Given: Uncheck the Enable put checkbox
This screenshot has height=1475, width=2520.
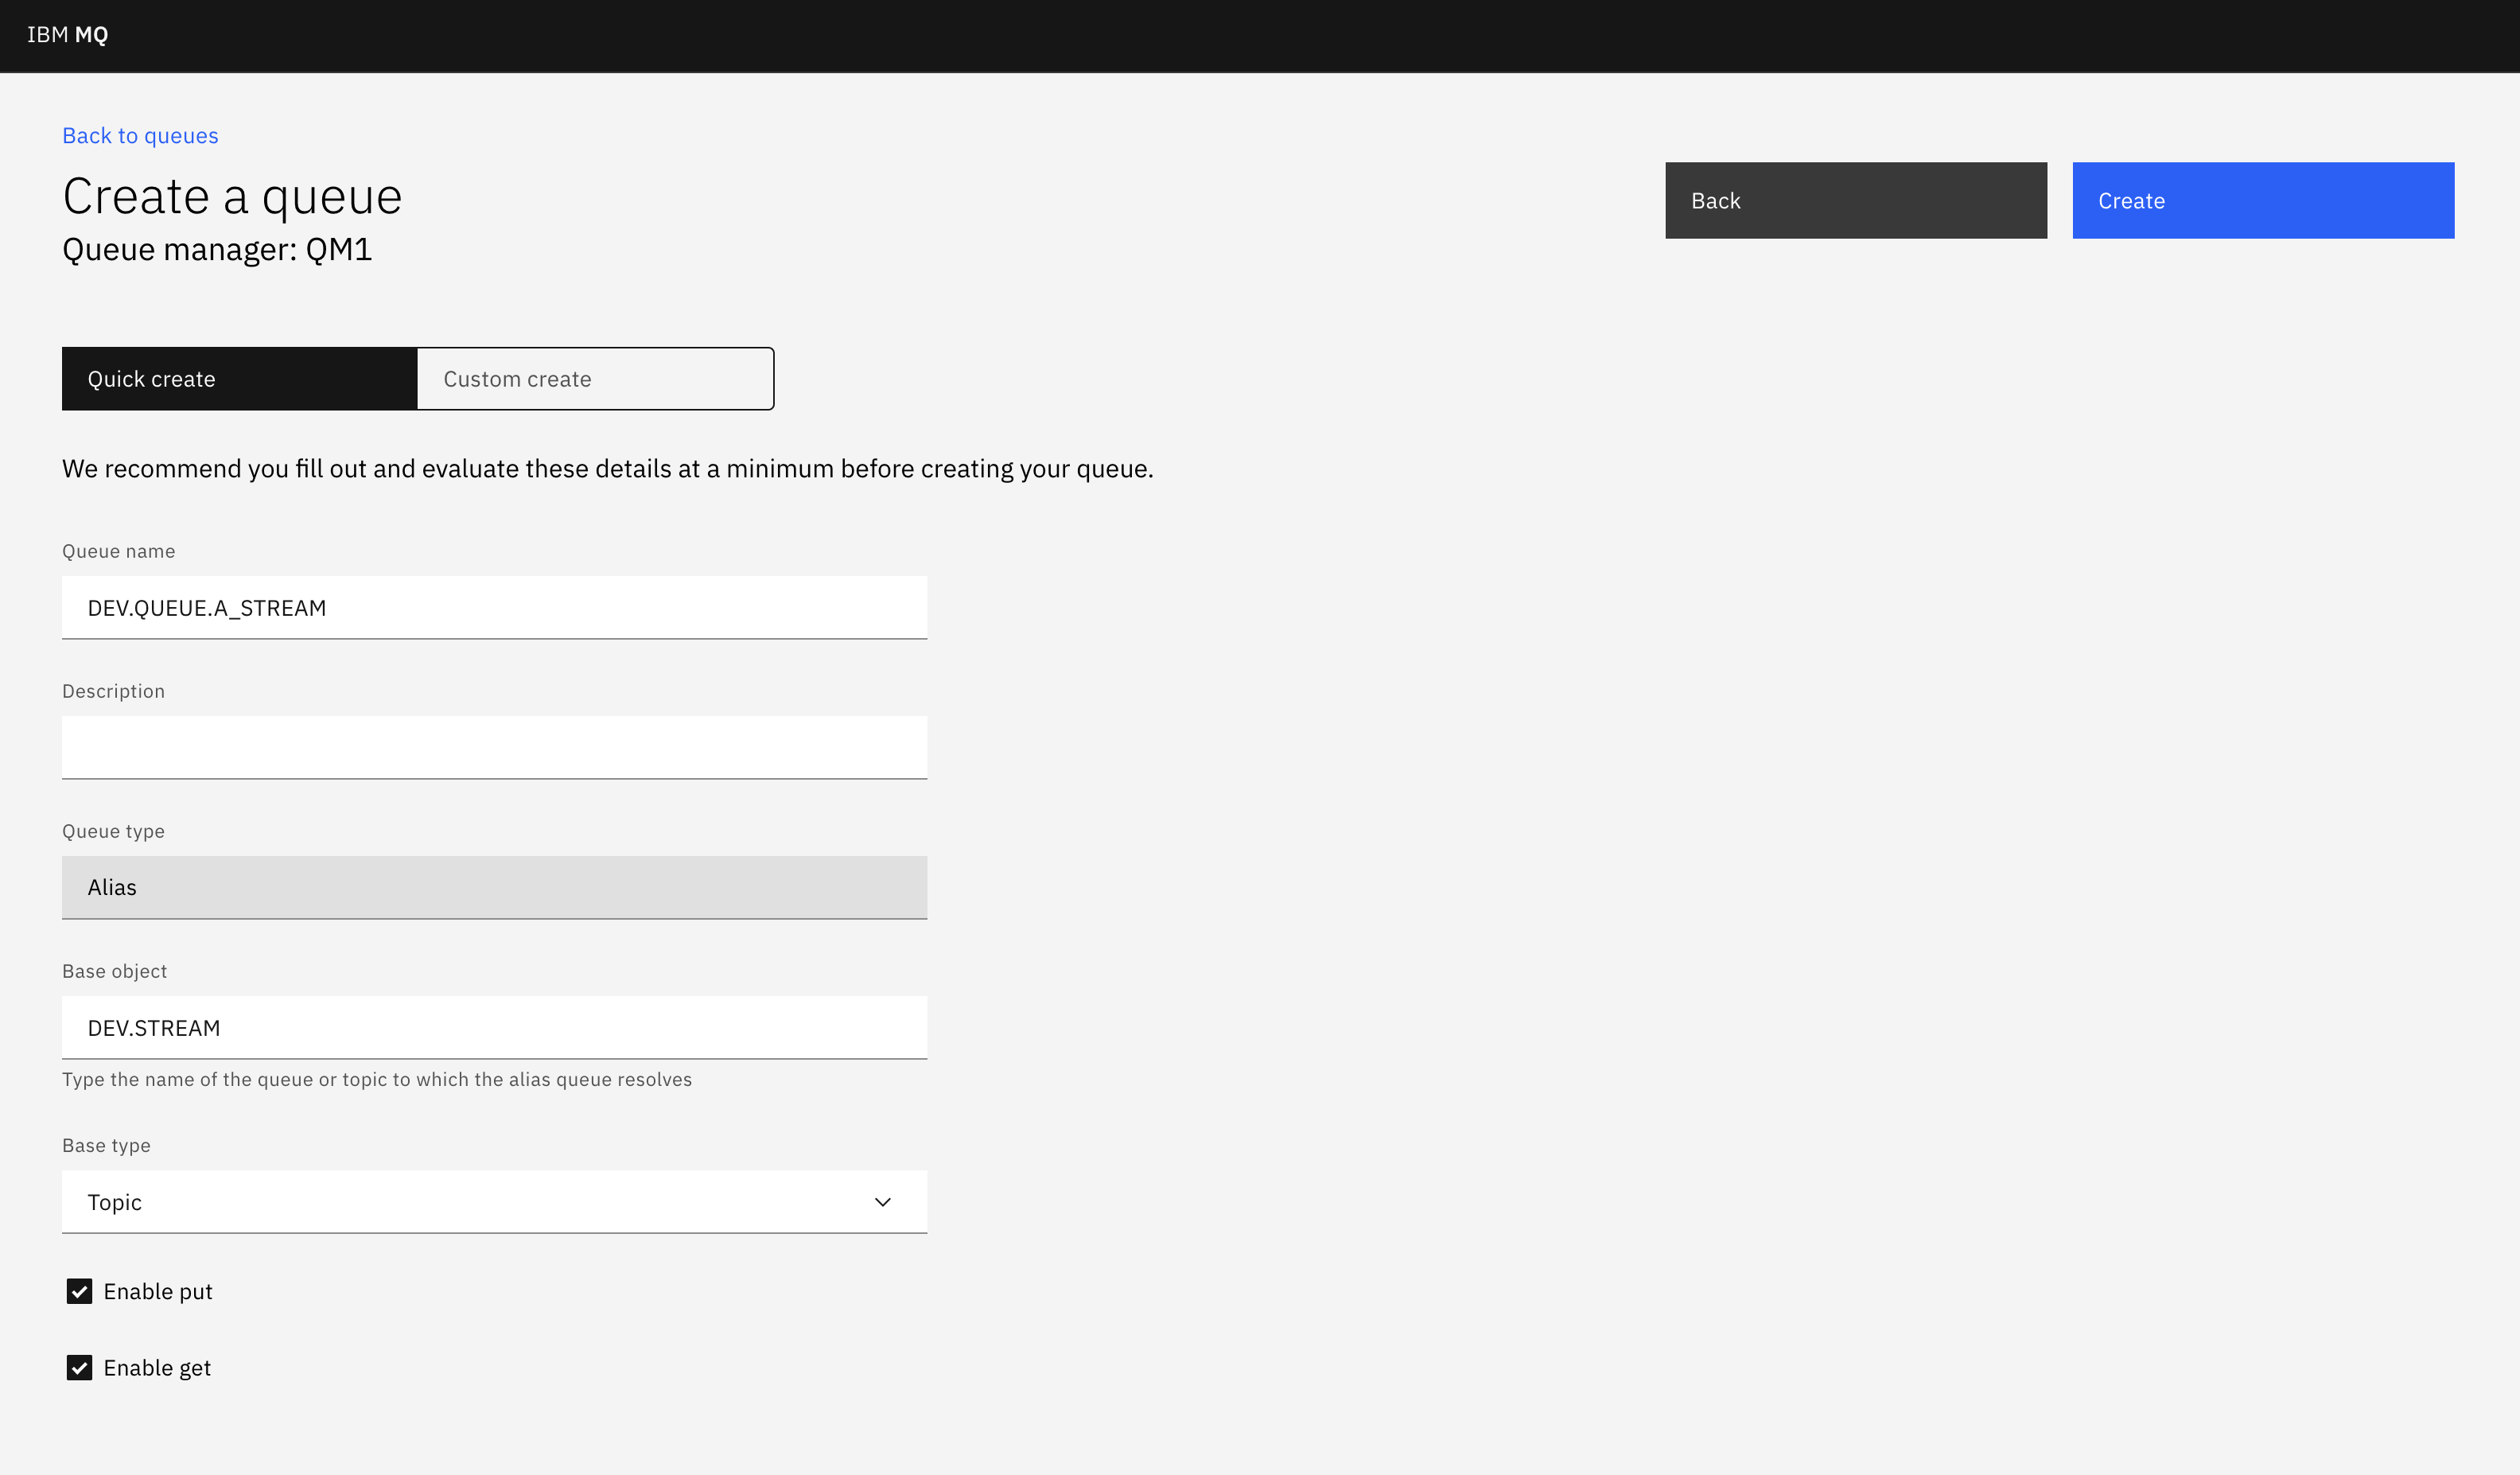Looking at the screenshot, I should coord(79,1291).
